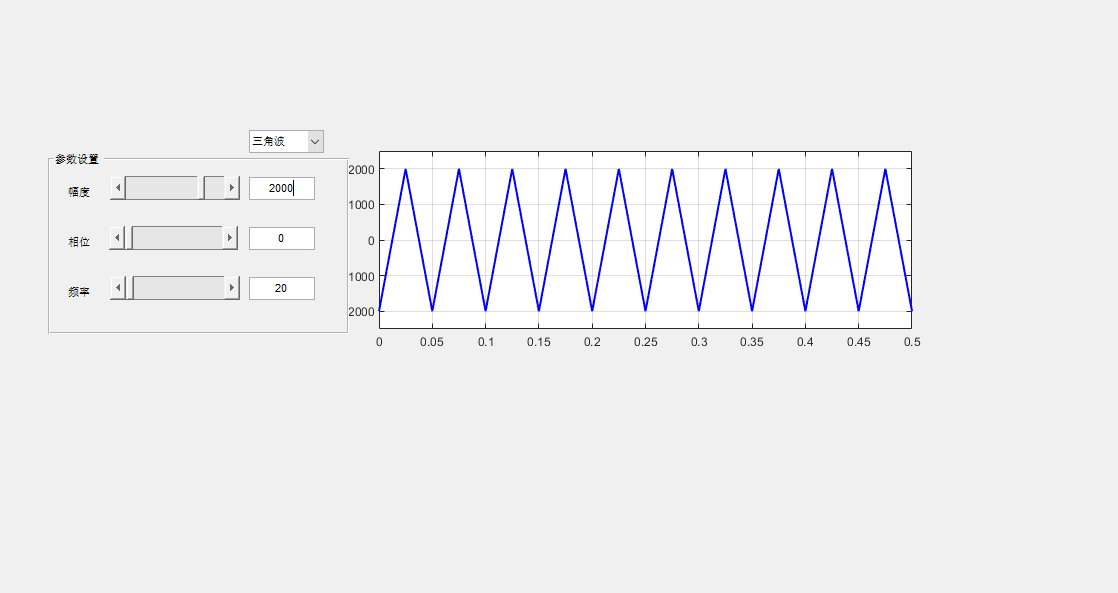Focus the 相位 value field showing 0
Image resolution: width=1118 pixels, height=593 pixels.
pos(282,238)
